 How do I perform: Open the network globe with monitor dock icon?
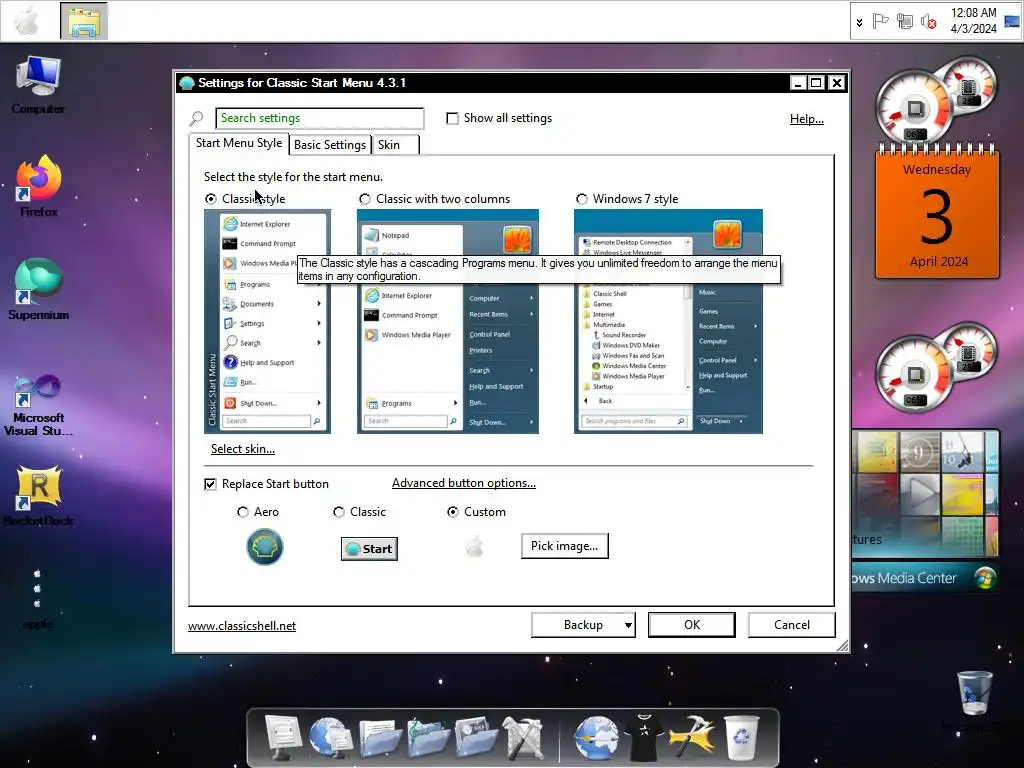point(331,738)
